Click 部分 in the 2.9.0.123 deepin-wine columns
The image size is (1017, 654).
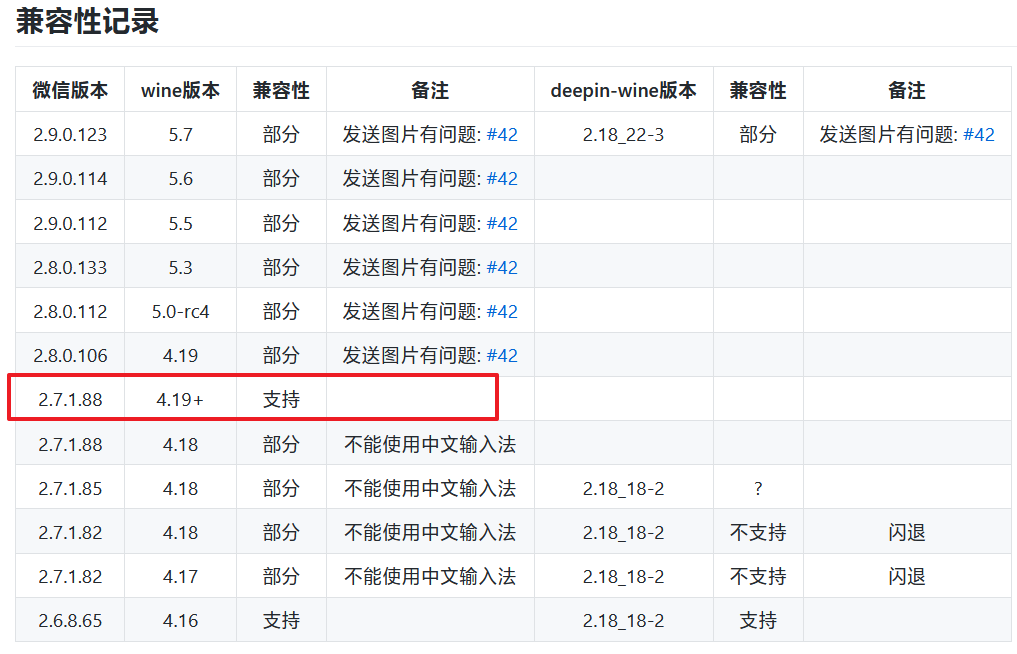758,134
